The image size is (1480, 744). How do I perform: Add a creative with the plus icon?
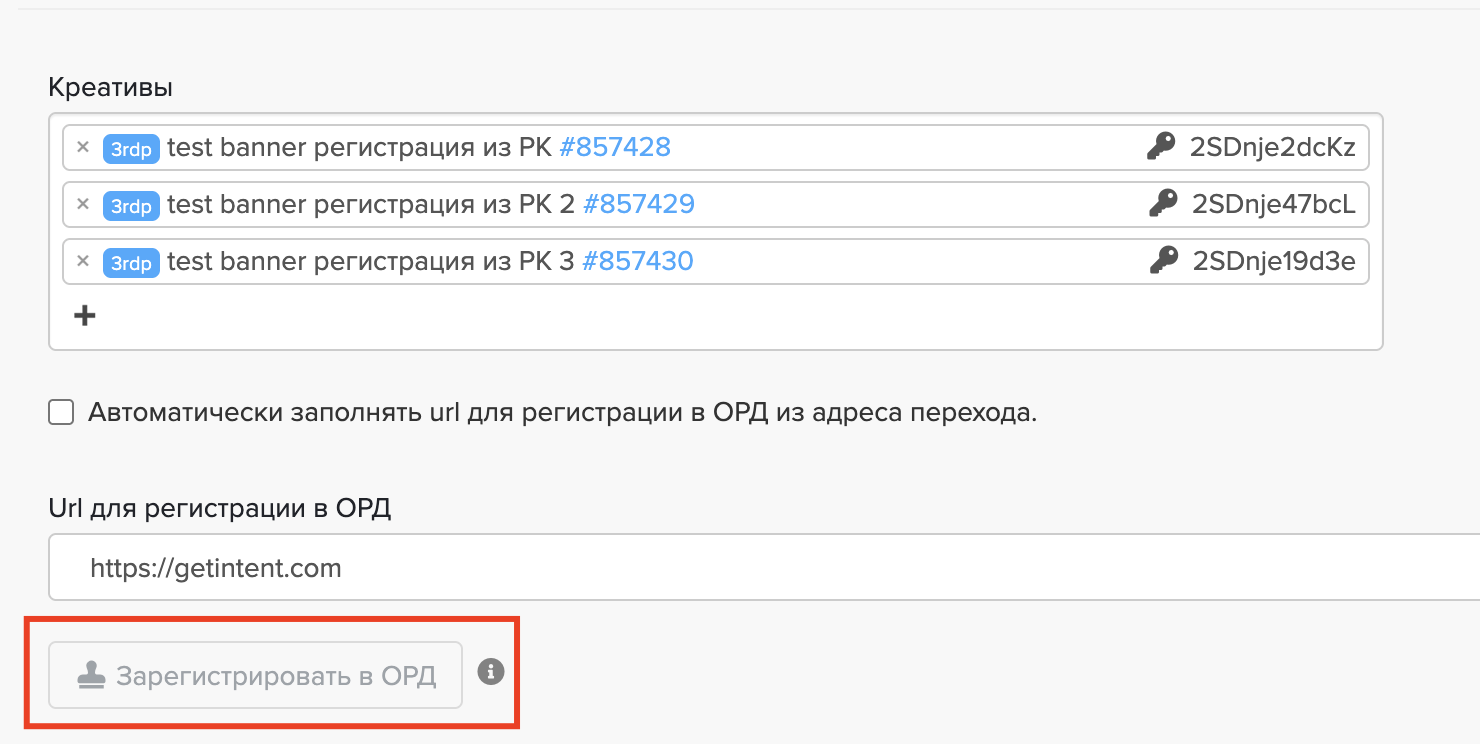click(86, 316)
